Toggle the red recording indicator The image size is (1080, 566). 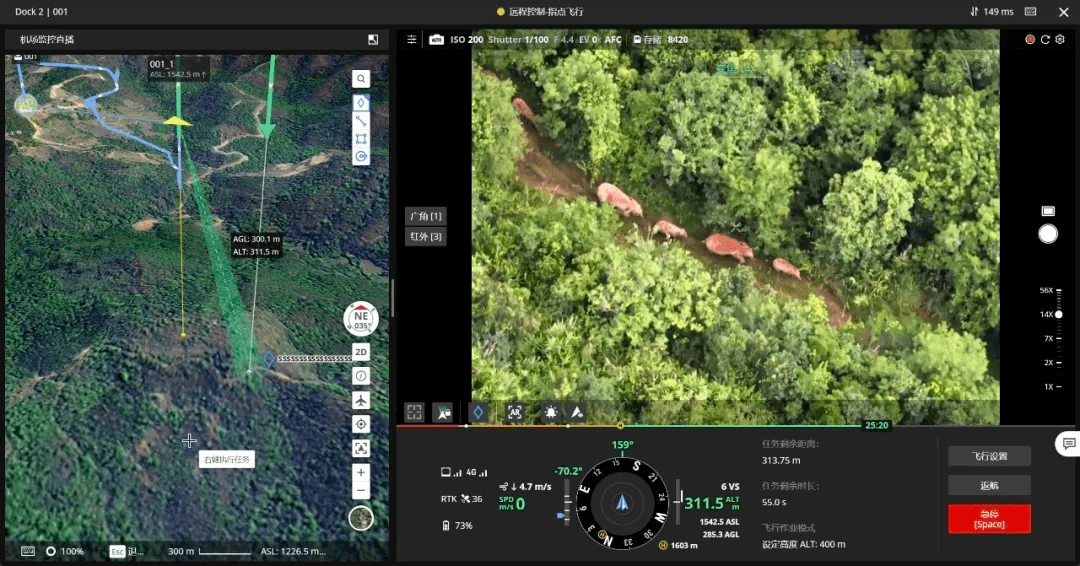pos(1030,40)
